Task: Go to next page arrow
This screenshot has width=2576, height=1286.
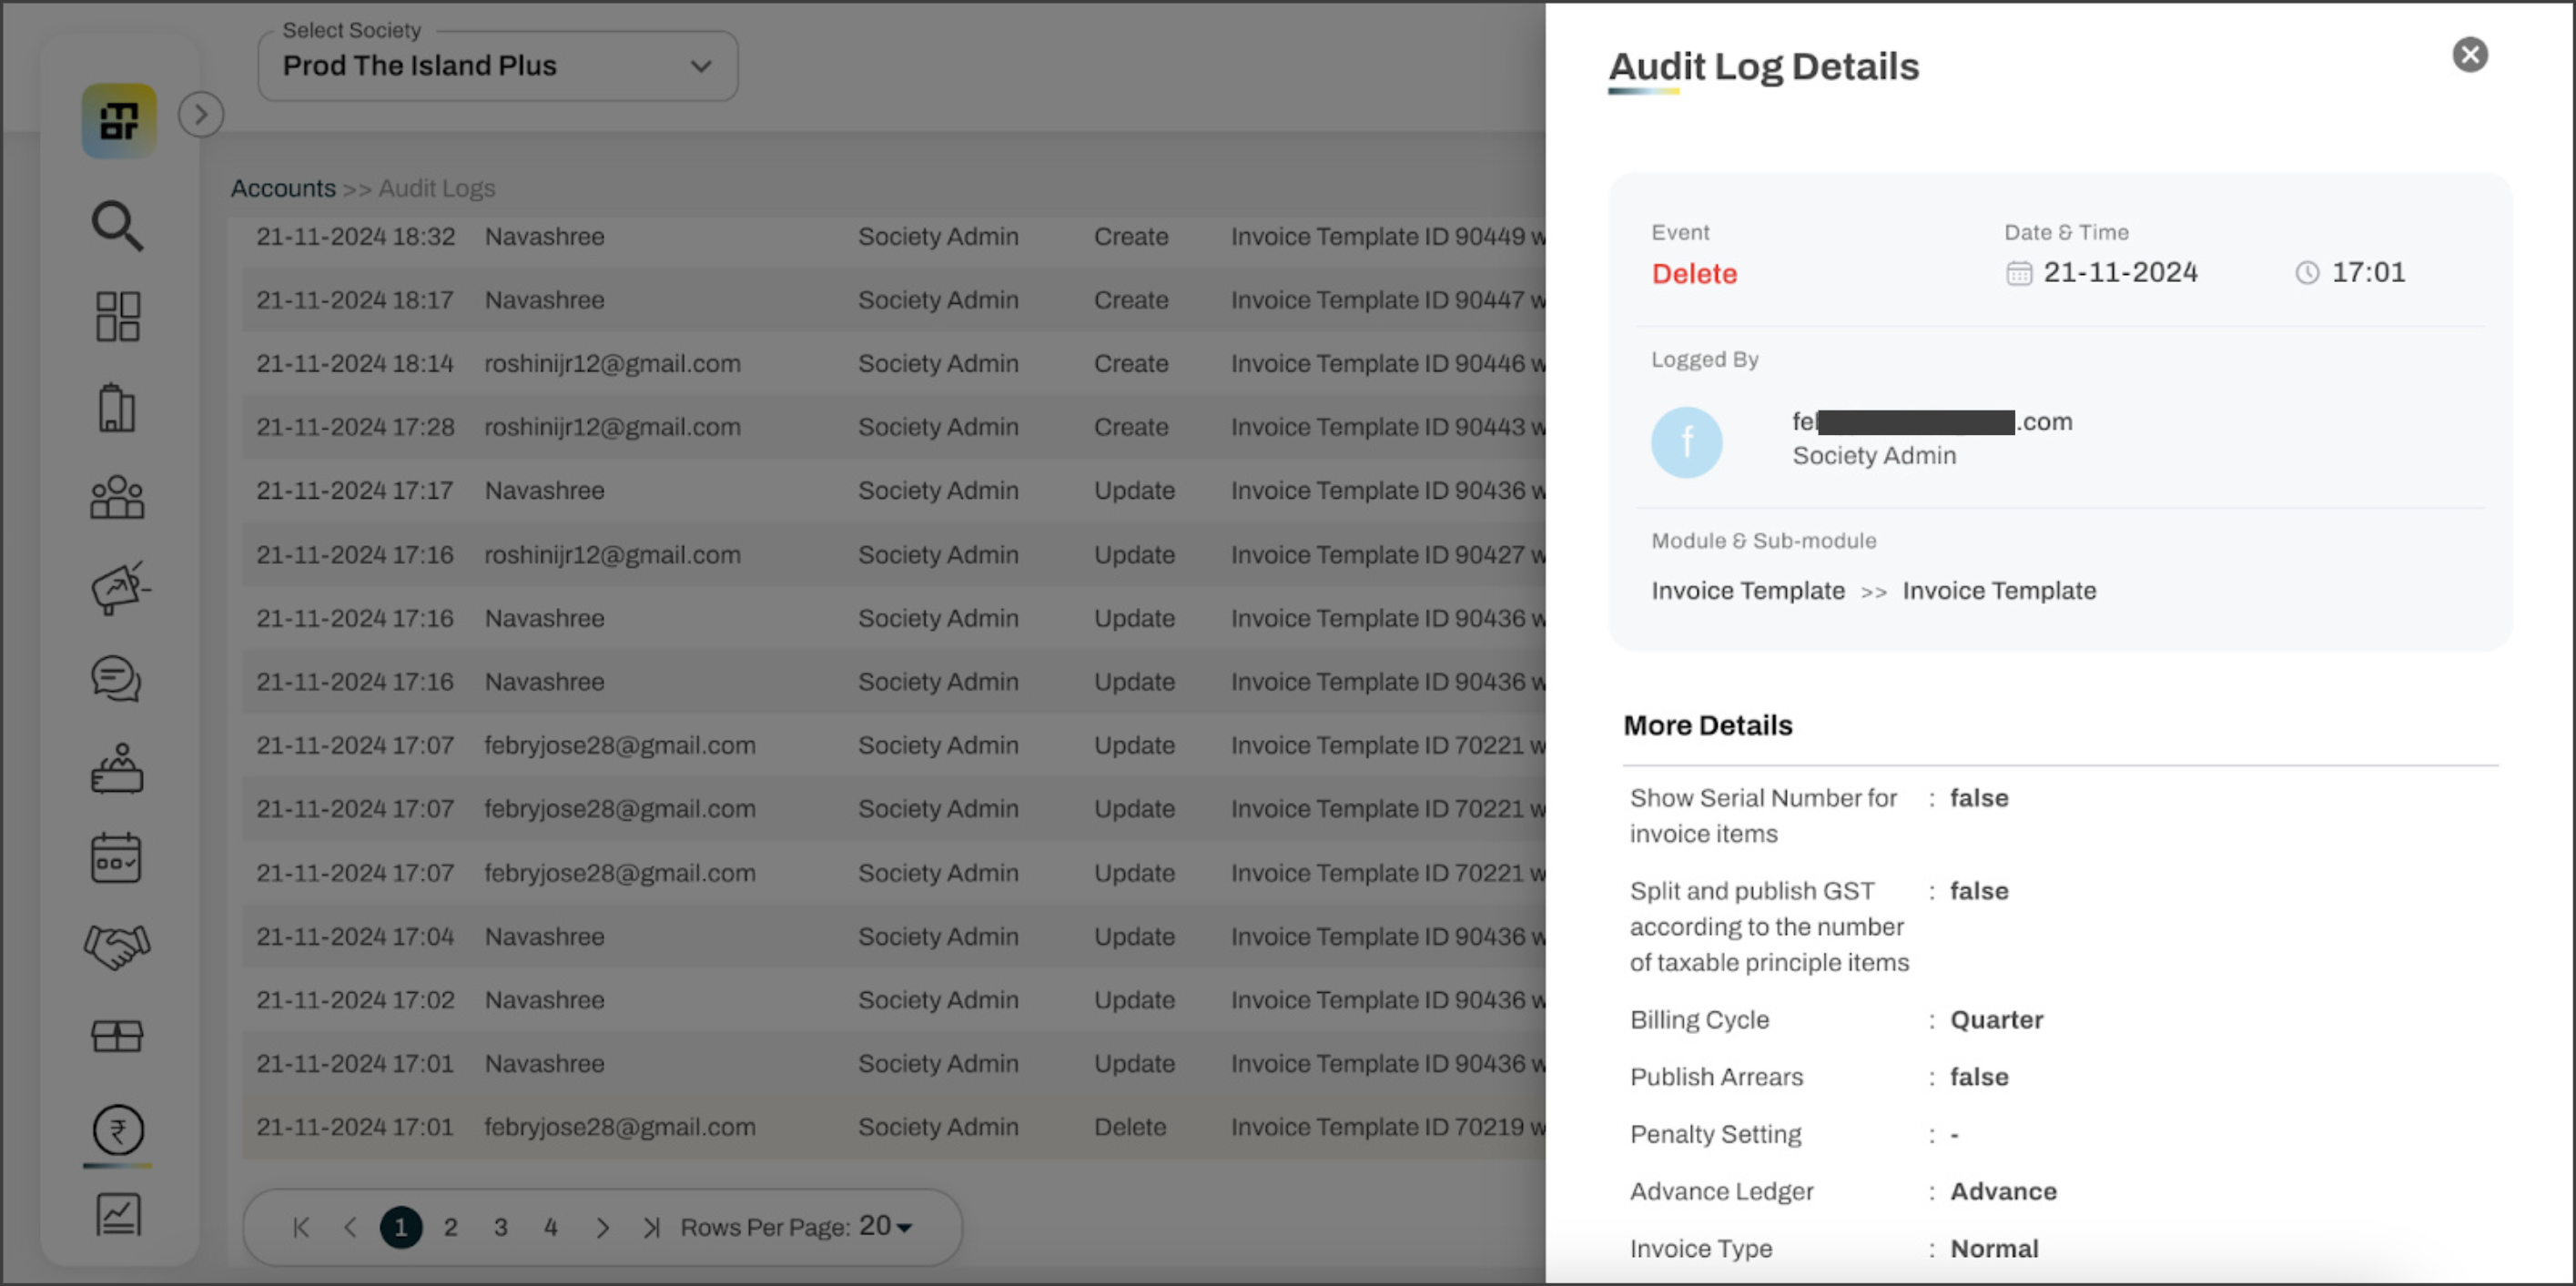Action: (602, 1227)
